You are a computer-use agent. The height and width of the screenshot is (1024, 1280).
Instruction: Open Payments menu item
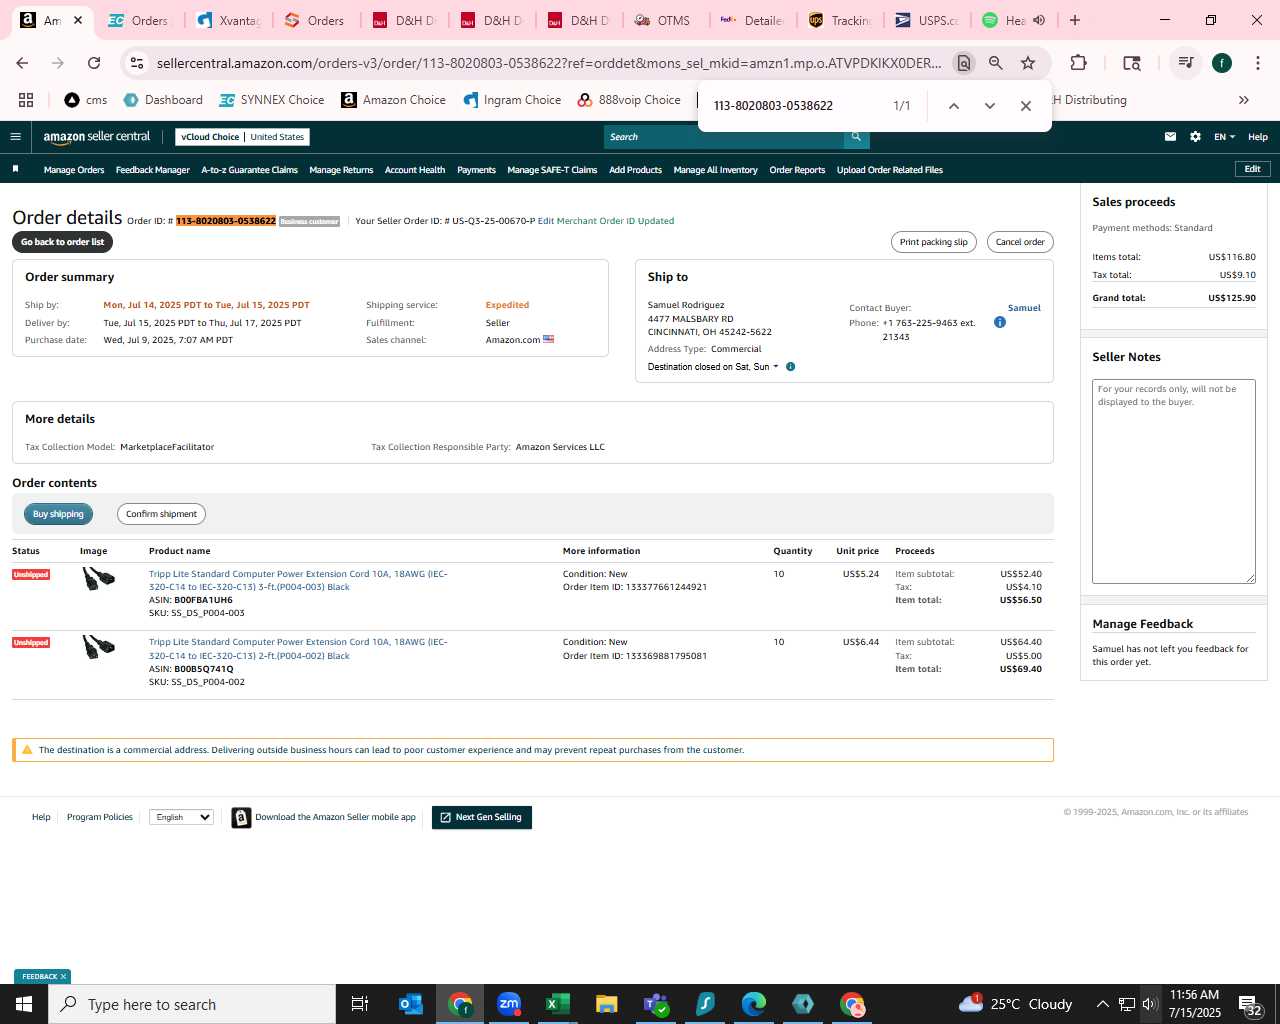tap(477, 170)
